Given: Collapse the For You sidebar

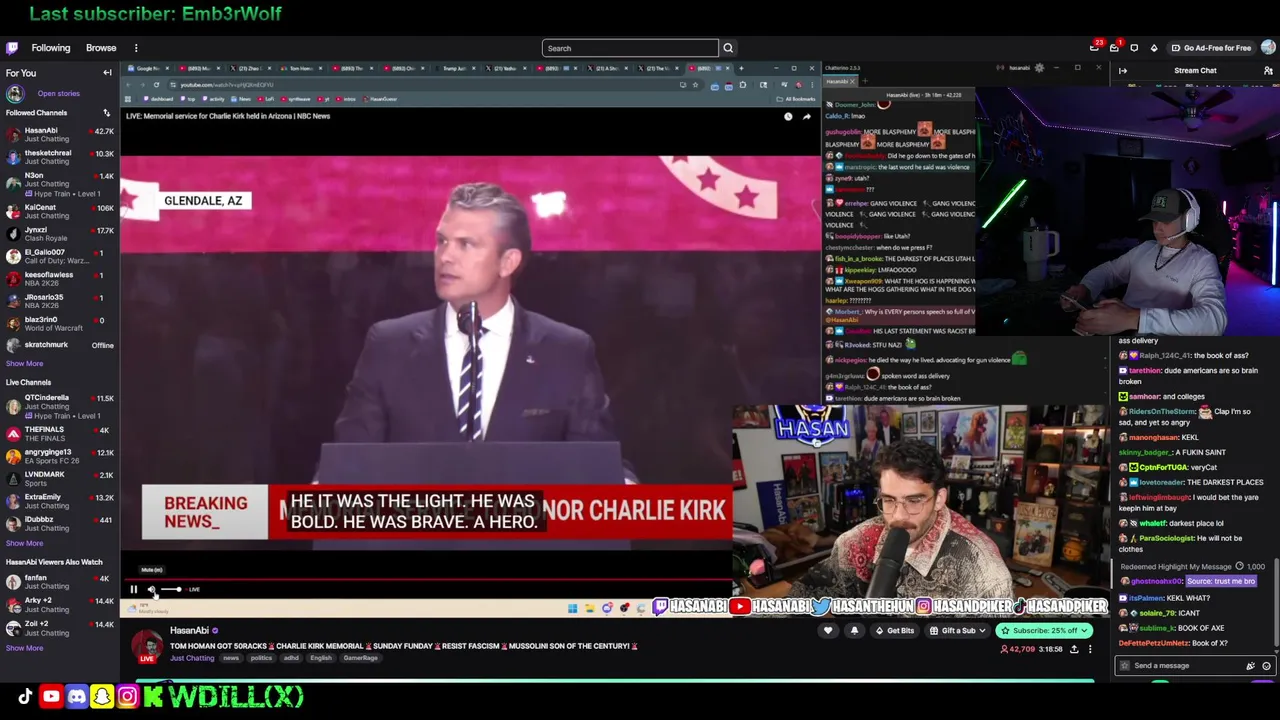Looking at the screenshot, I should click(107, 73).
